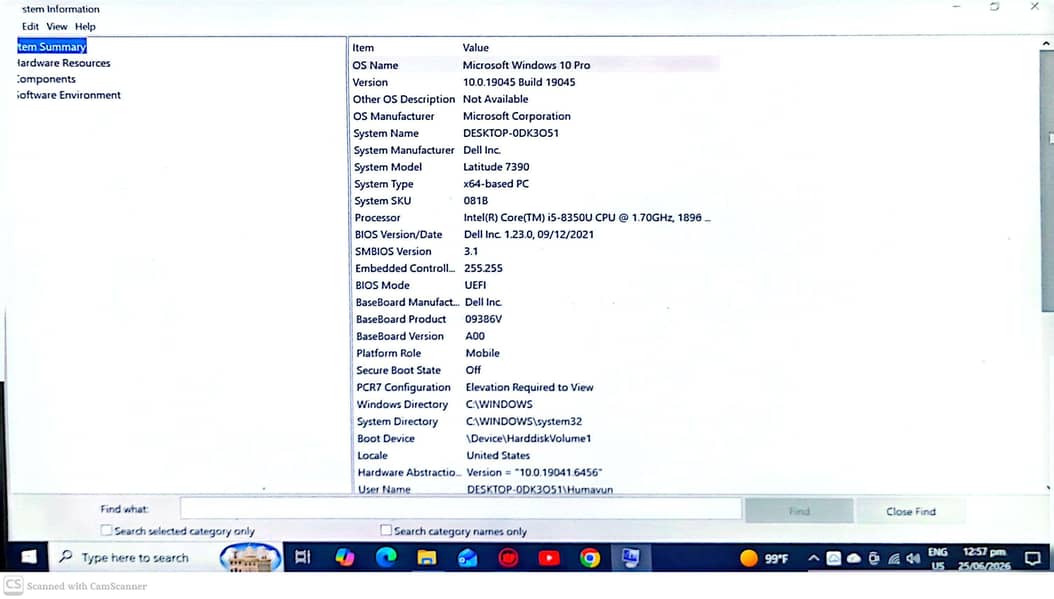Click the taskbar search highlight image
This screenshot has width=1054, height=599.
[250, 557]
